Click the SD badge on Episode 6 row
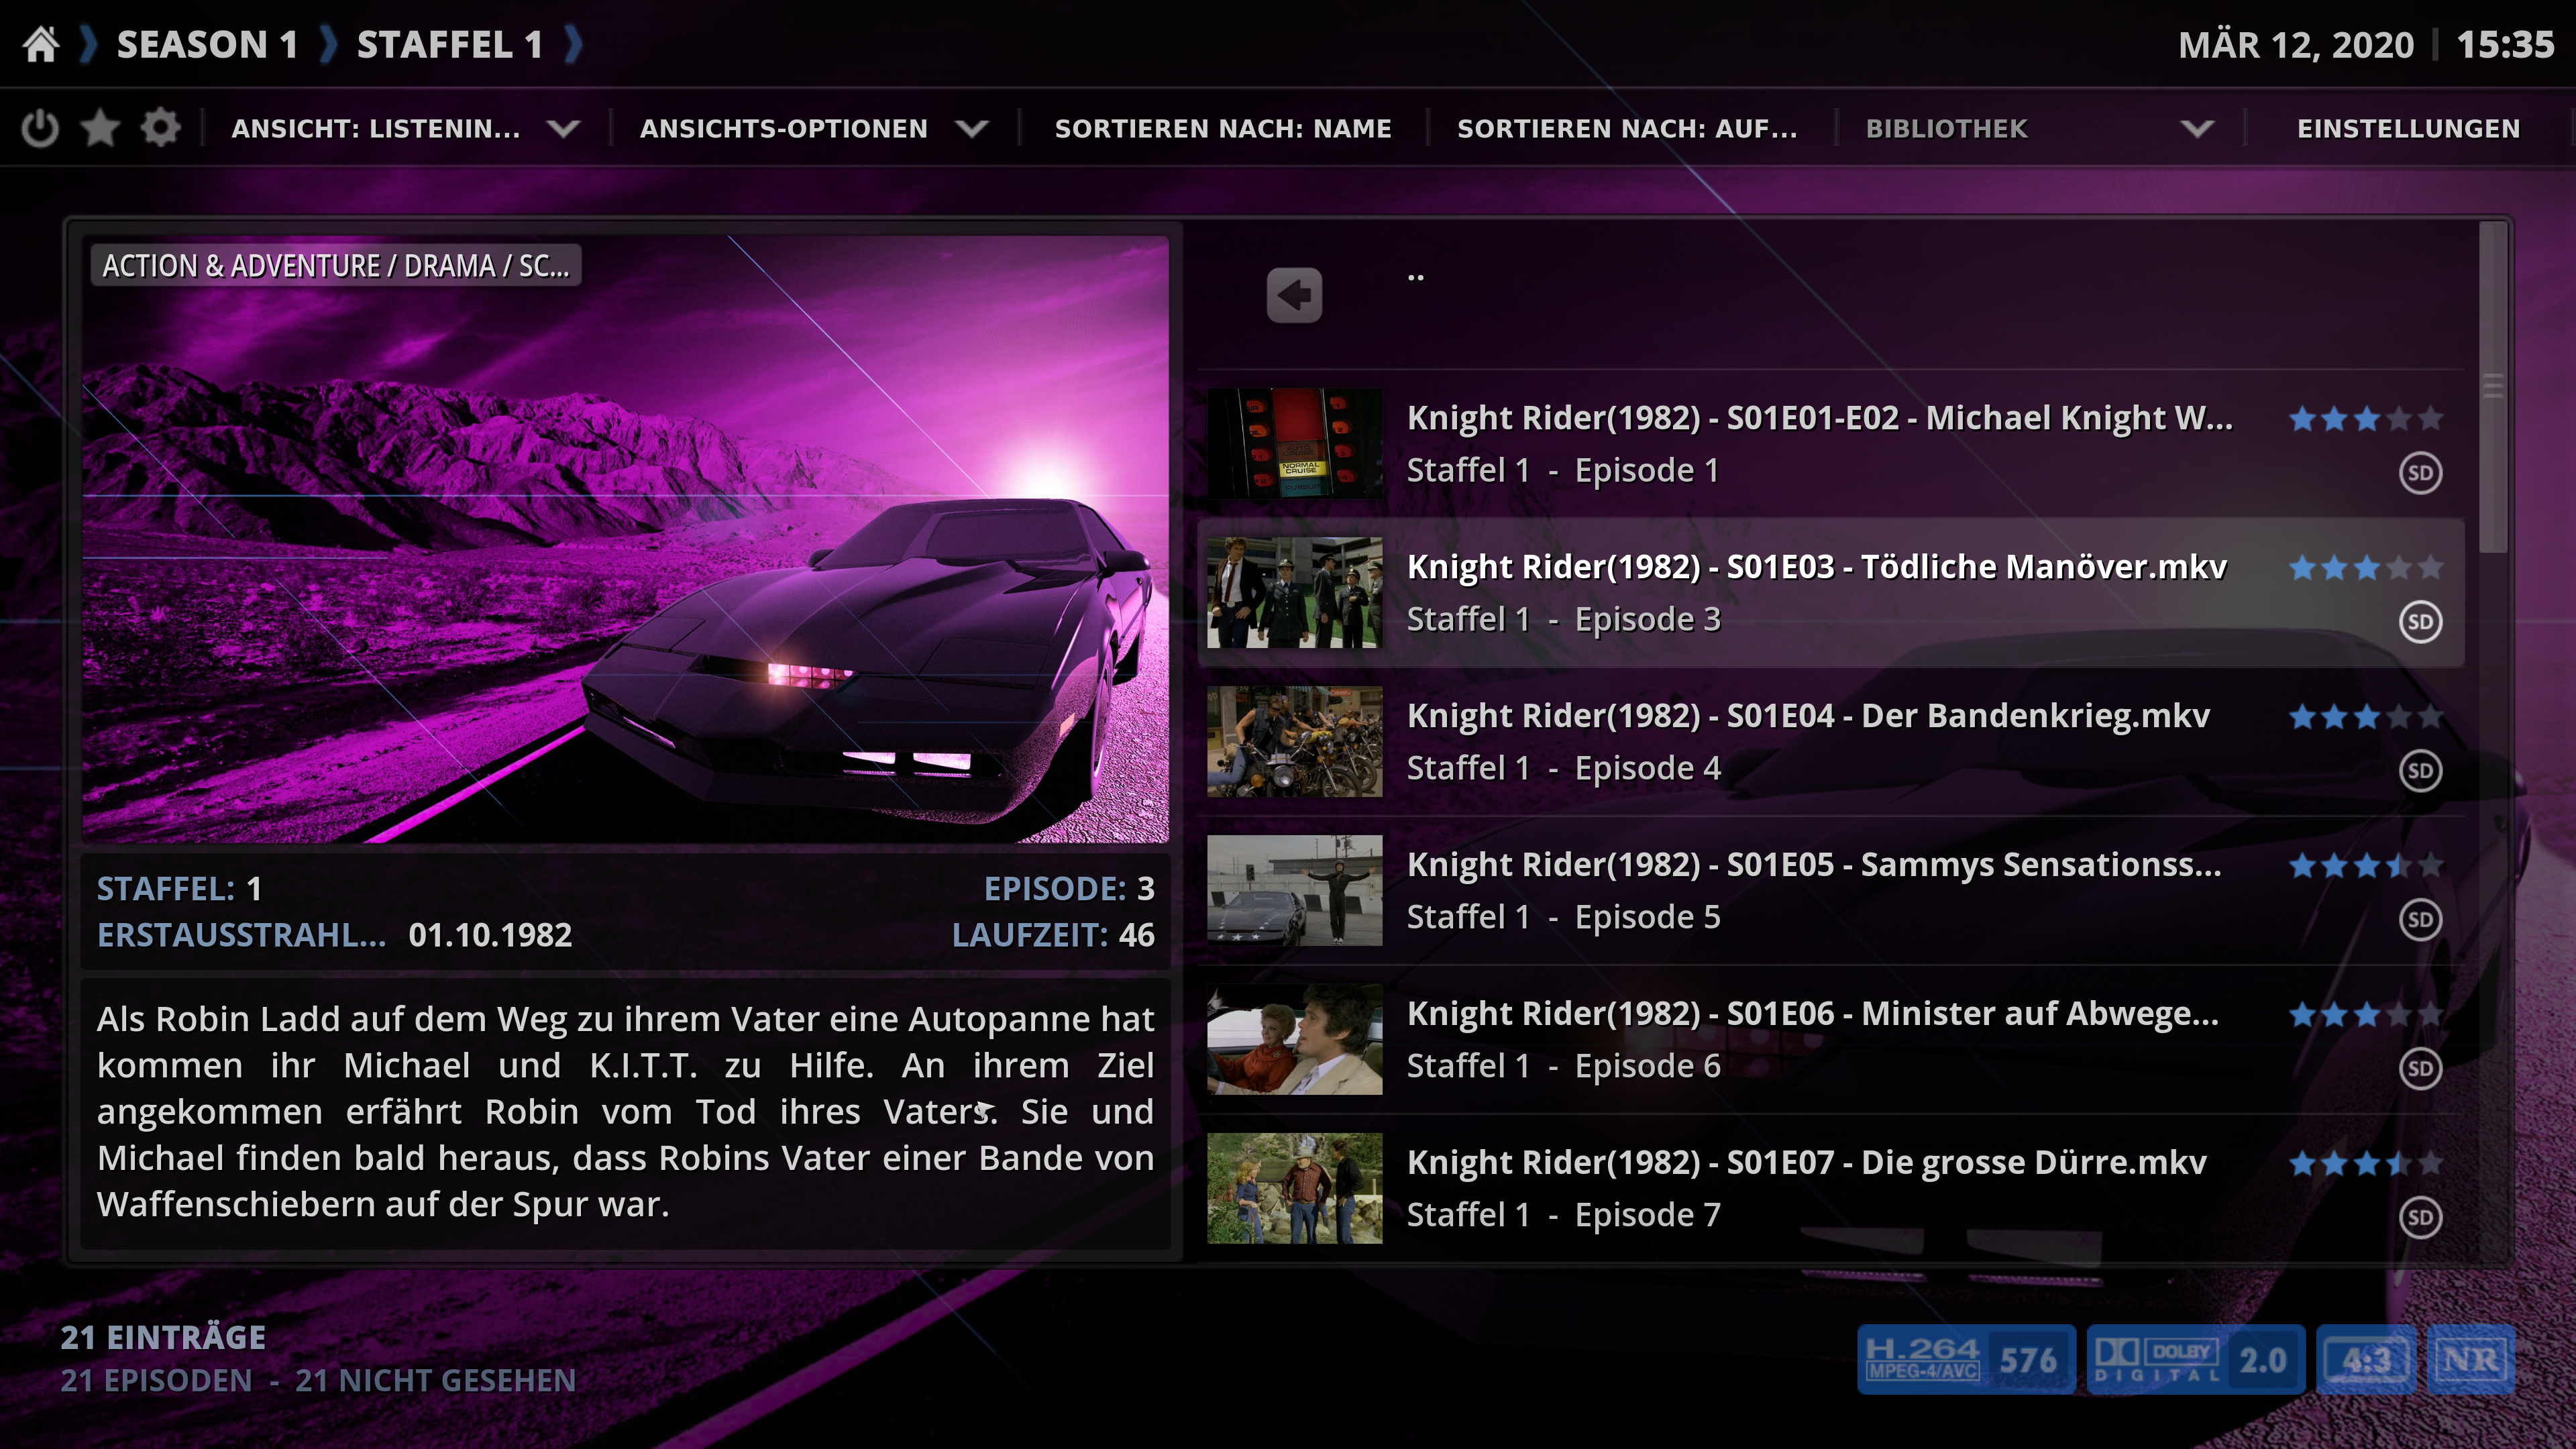The image size is (2576, 1449). click(x=2420, y=1069)
